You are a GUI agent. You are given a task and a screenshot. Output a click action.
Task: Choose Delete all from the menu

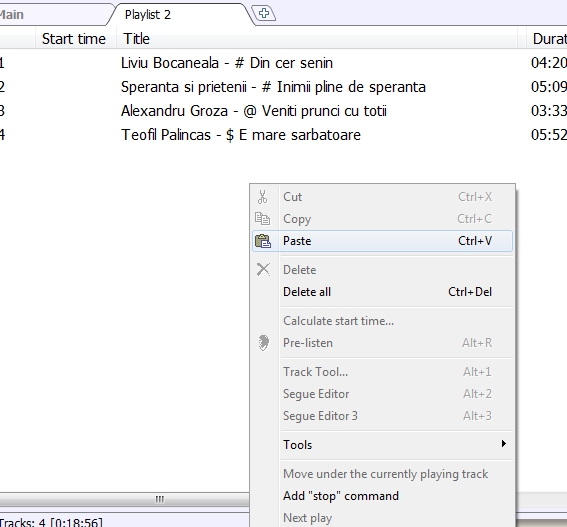(382, 292)
